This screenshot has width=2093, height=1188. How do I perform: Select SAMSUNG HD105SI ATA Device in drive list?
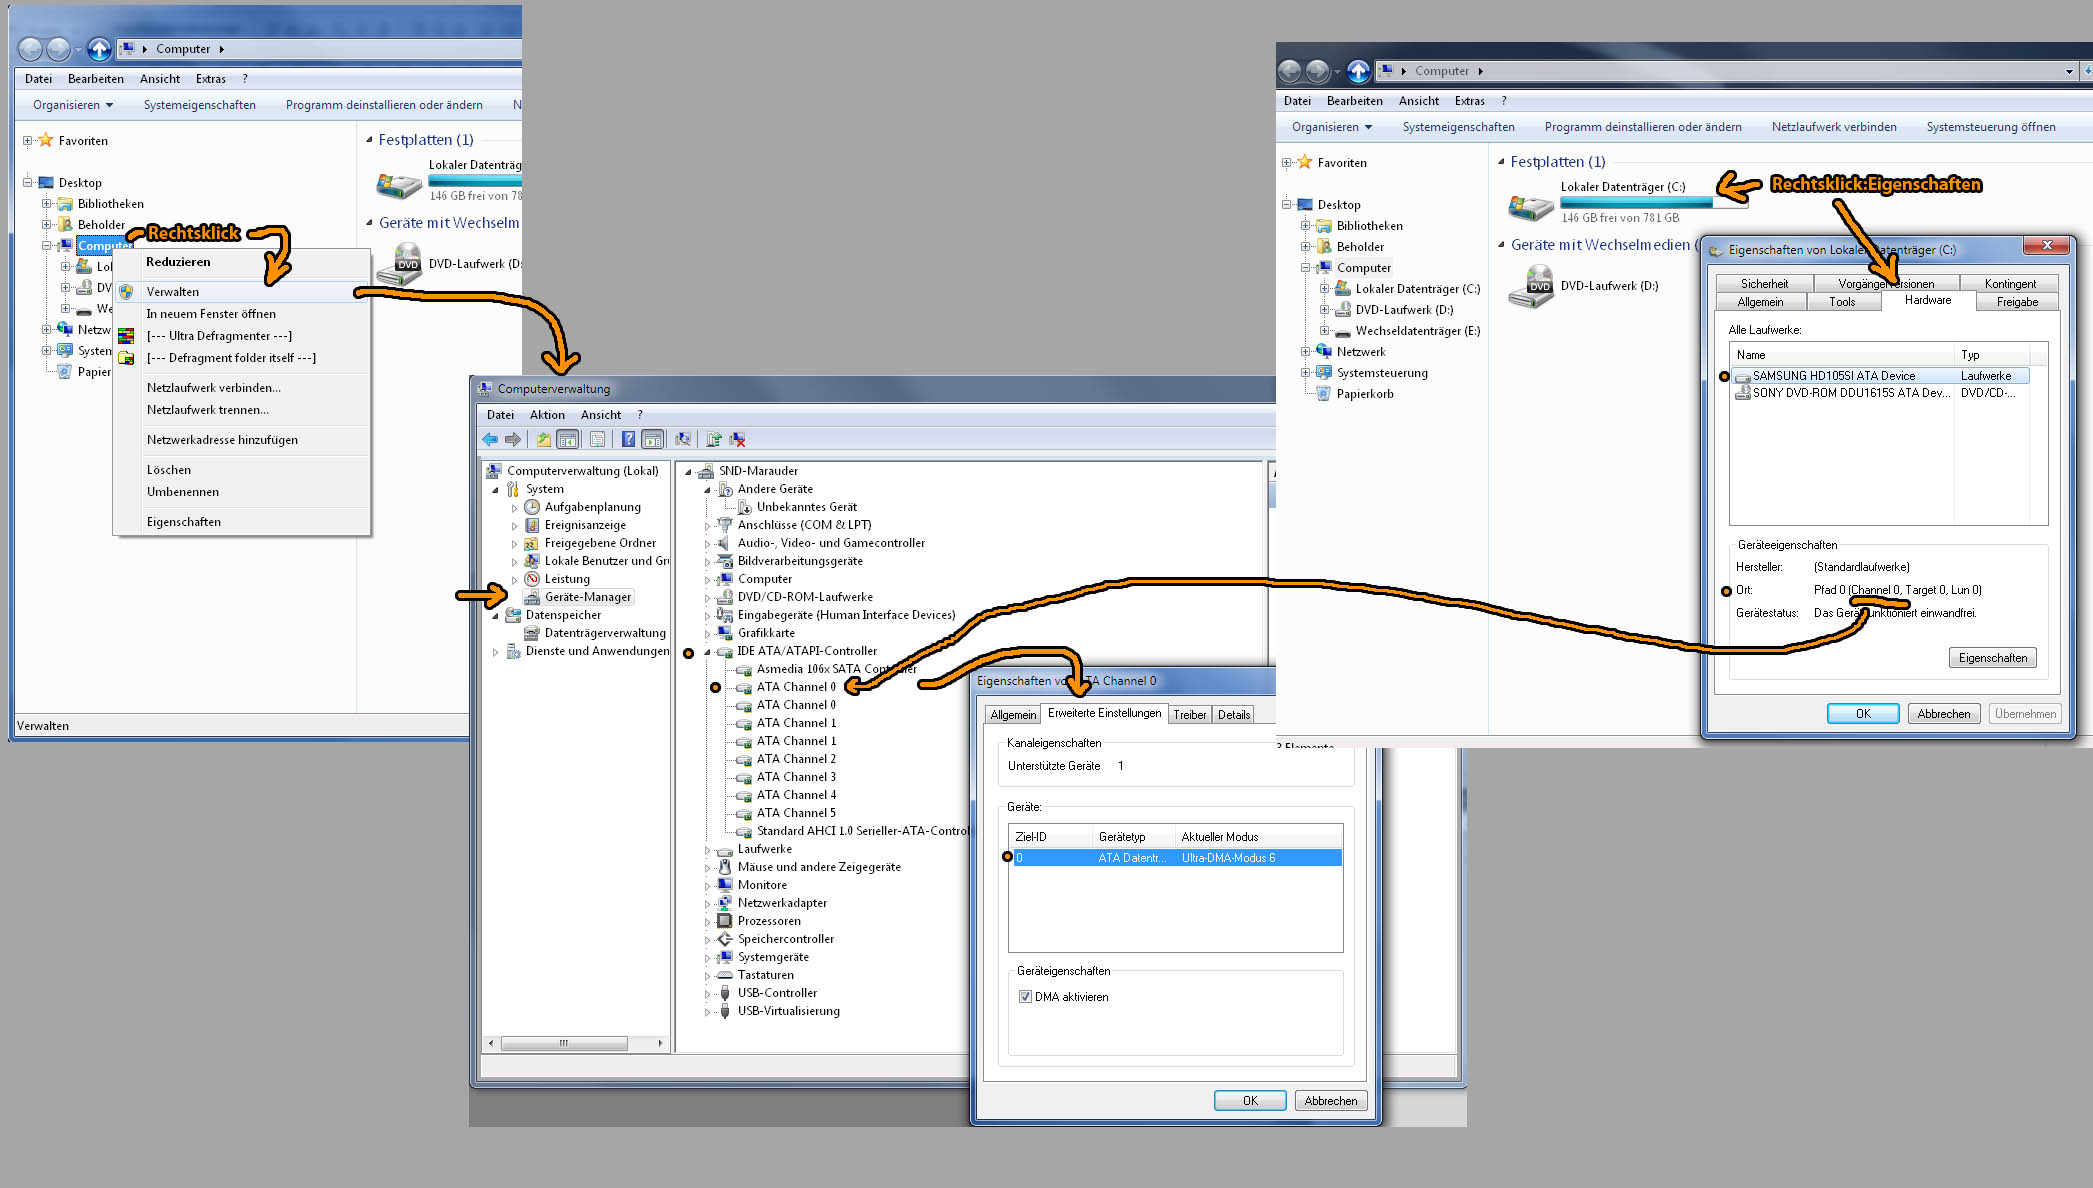[x=1834, y=376]
